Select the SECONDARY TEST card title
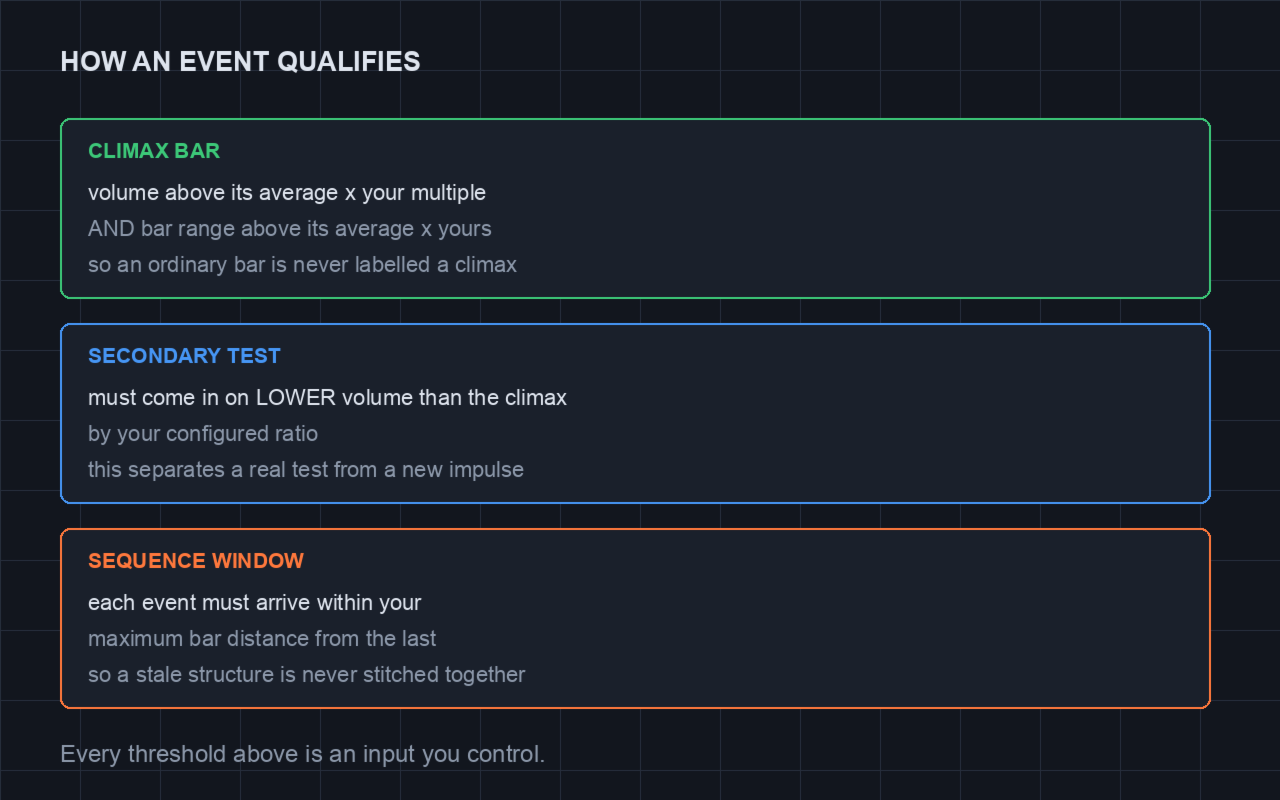The width and height of the screenshot is (1280, 800). [x=184, y=356]
